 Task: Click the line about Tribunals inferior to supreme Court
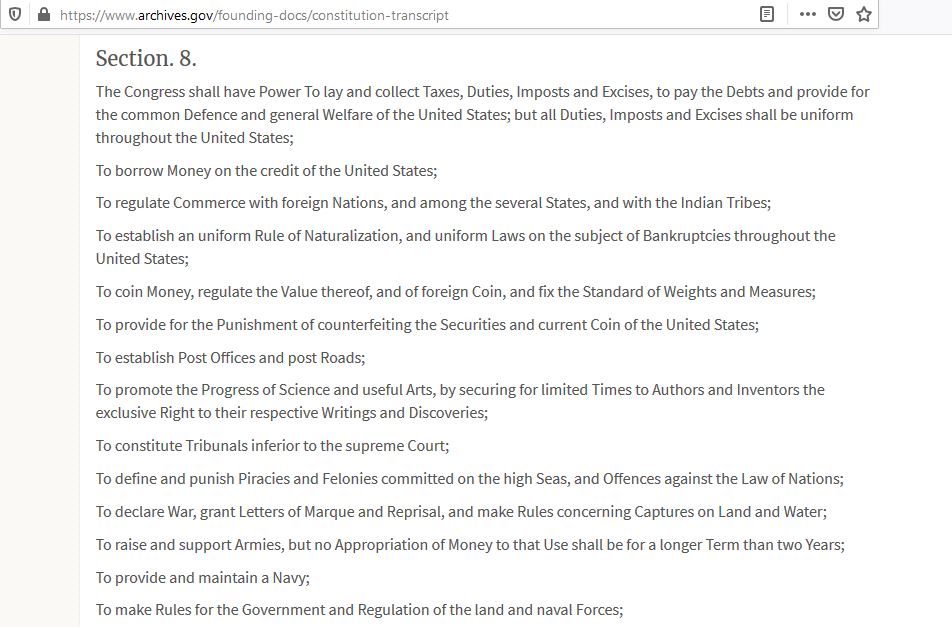pyautogui.click(x=272, y=446)
